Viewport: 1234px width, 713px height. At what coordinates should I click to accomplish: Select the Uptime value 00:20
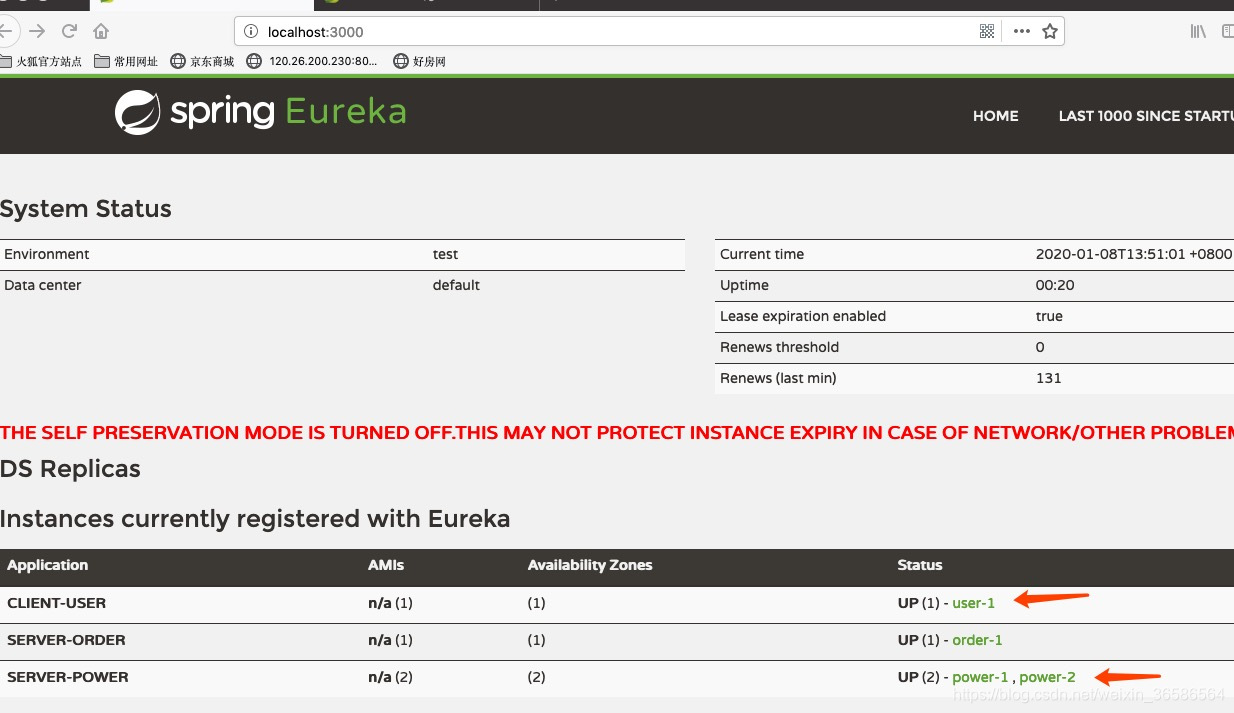[1055, 285]
